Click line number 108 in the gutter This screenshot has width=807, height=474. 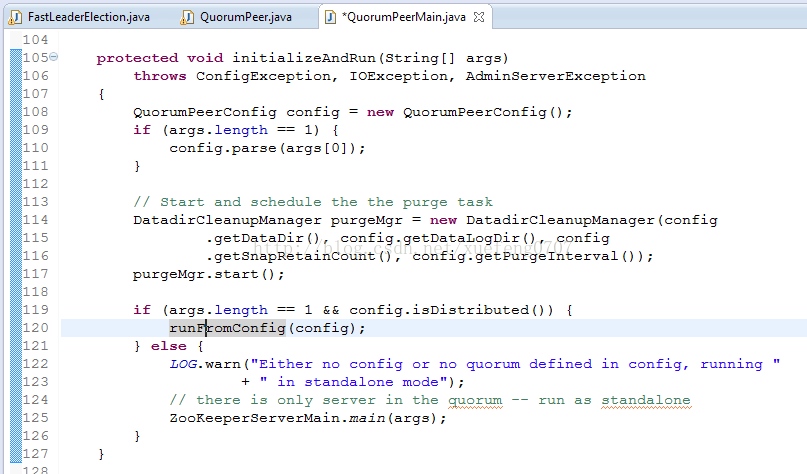click(x=36, y=112)
